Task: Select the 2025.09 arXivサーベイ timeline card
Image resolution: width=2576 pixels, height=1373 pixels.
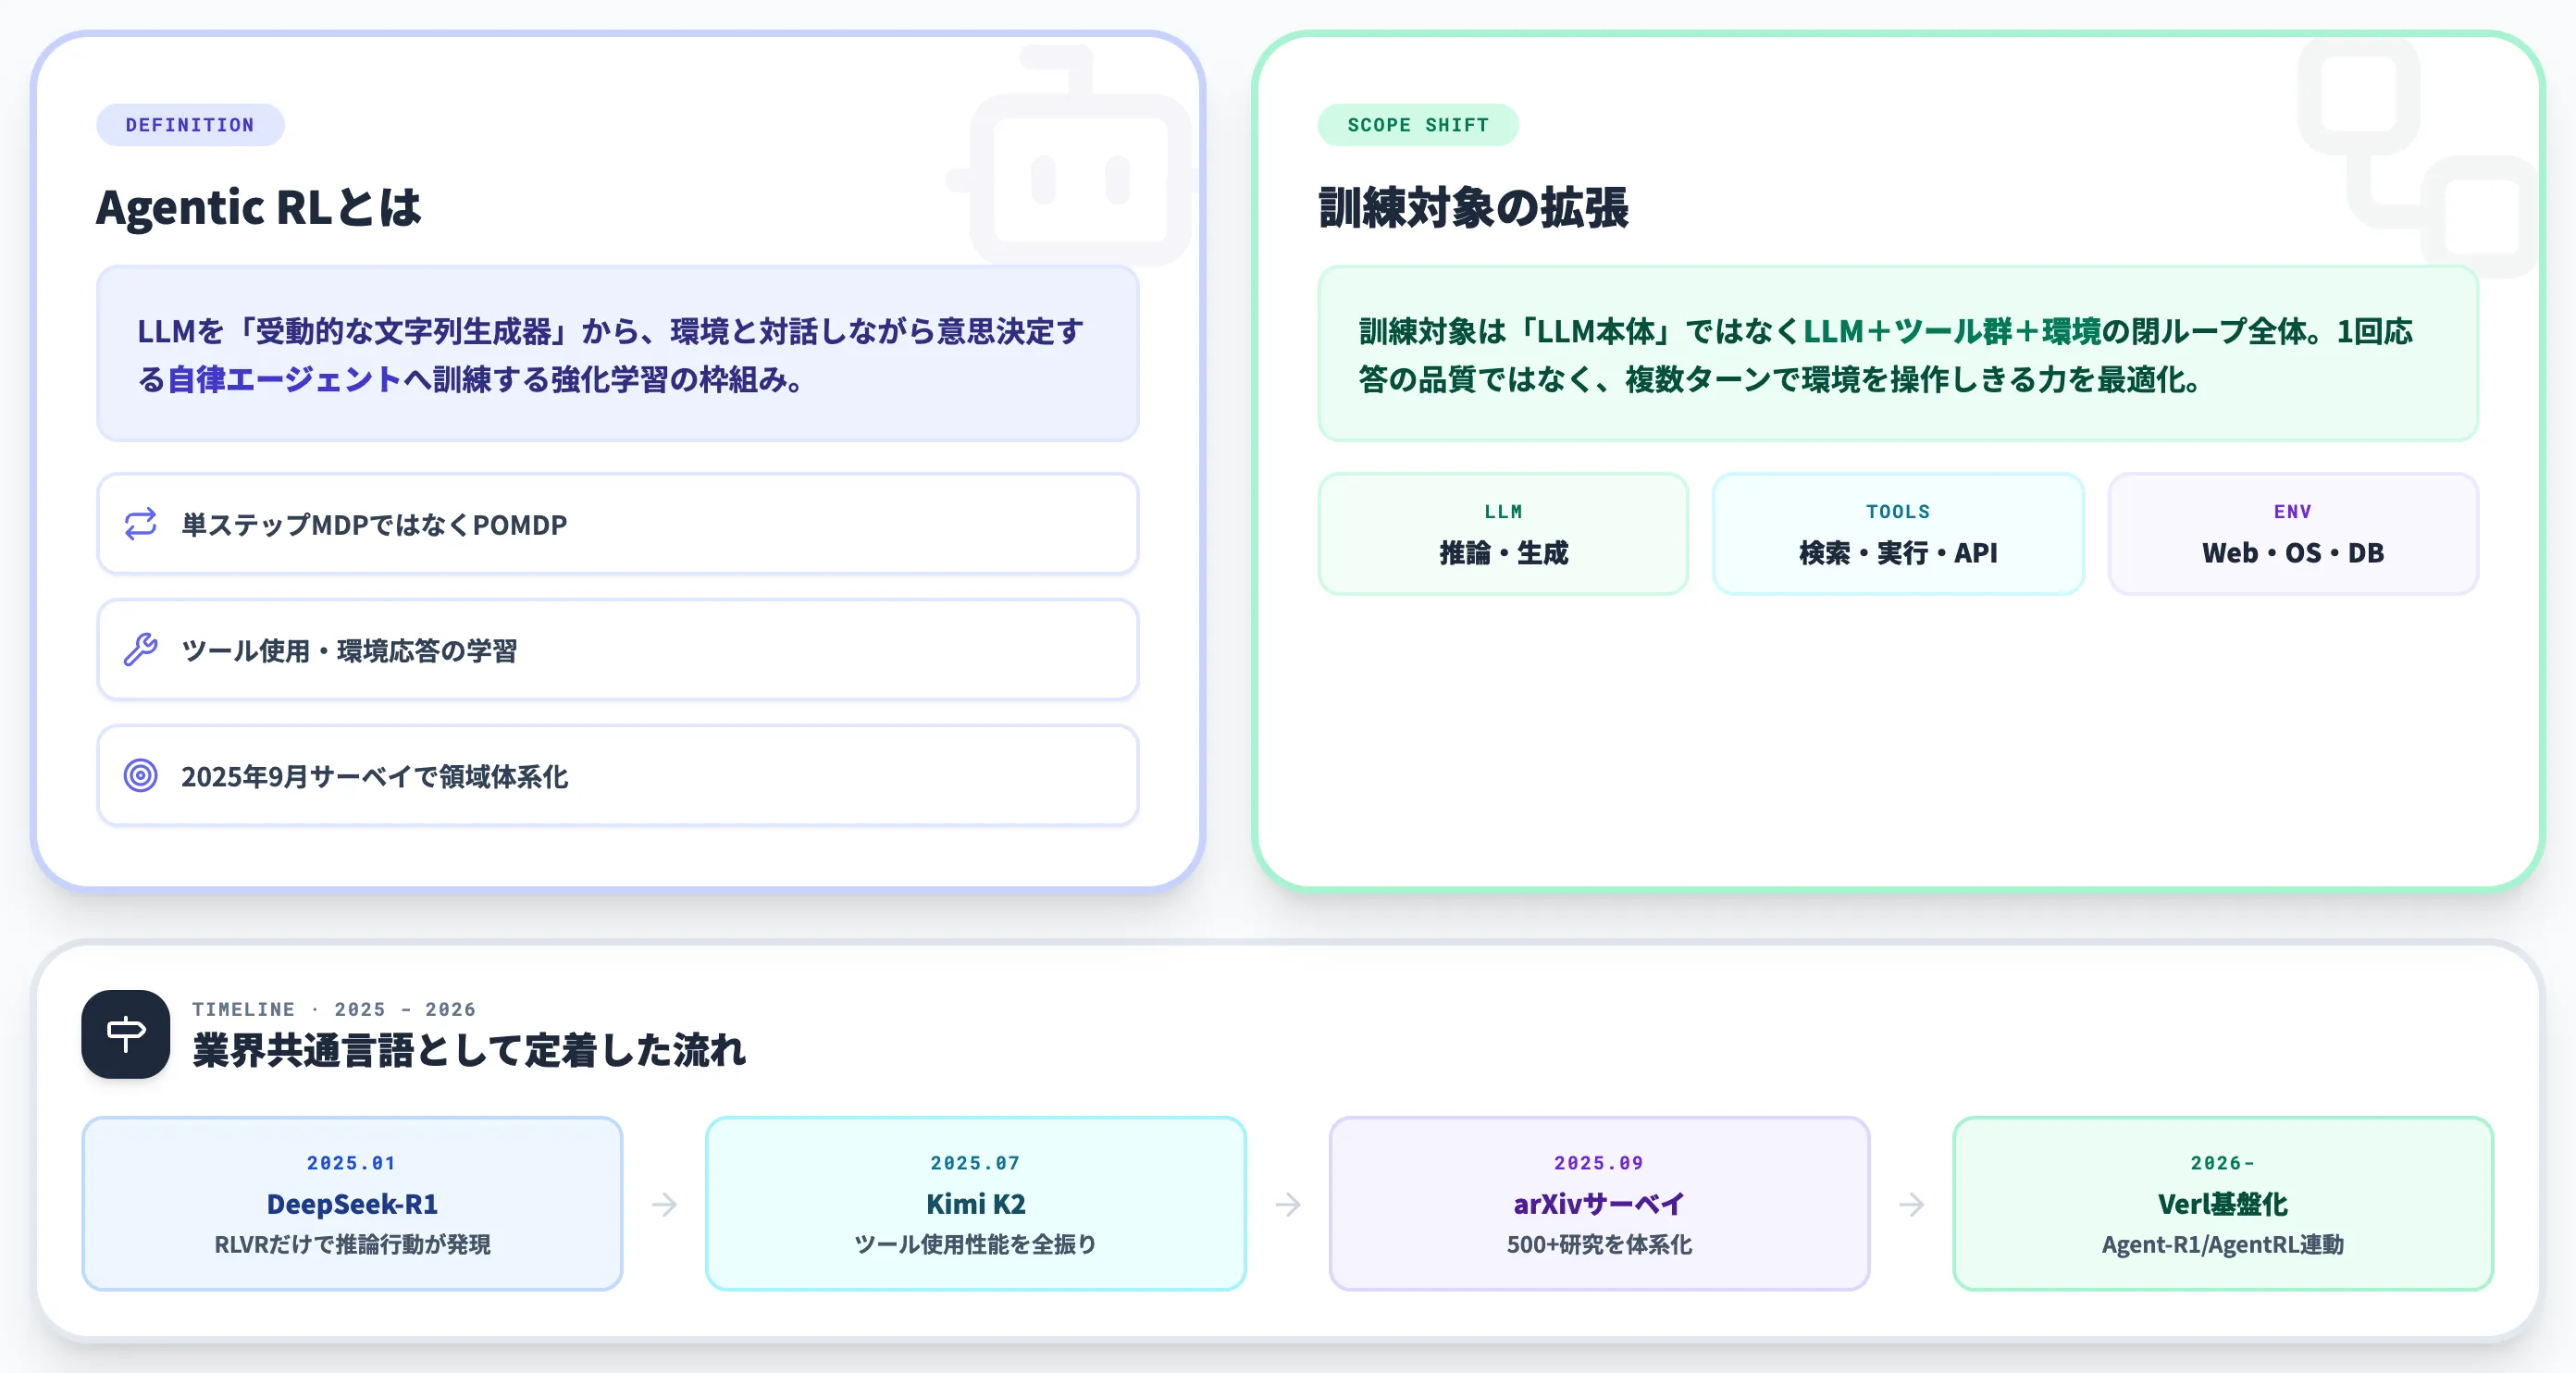Action: pos(1599,1204)
